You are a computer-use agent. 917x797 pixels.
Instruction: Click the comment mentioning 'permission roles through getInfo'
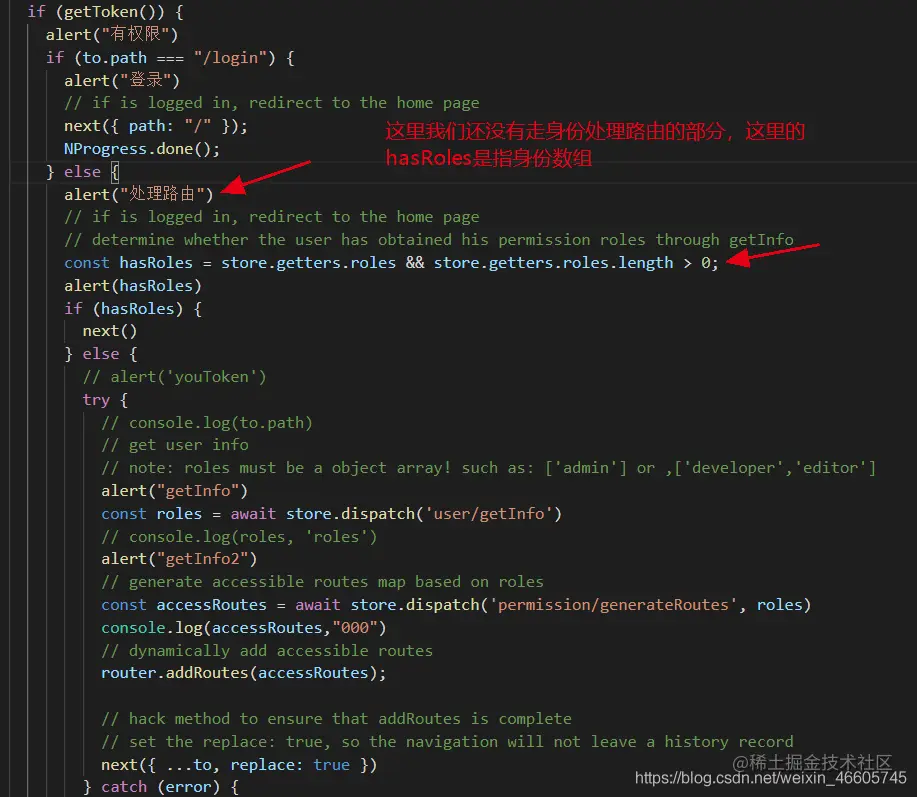[x=429, y=240]
